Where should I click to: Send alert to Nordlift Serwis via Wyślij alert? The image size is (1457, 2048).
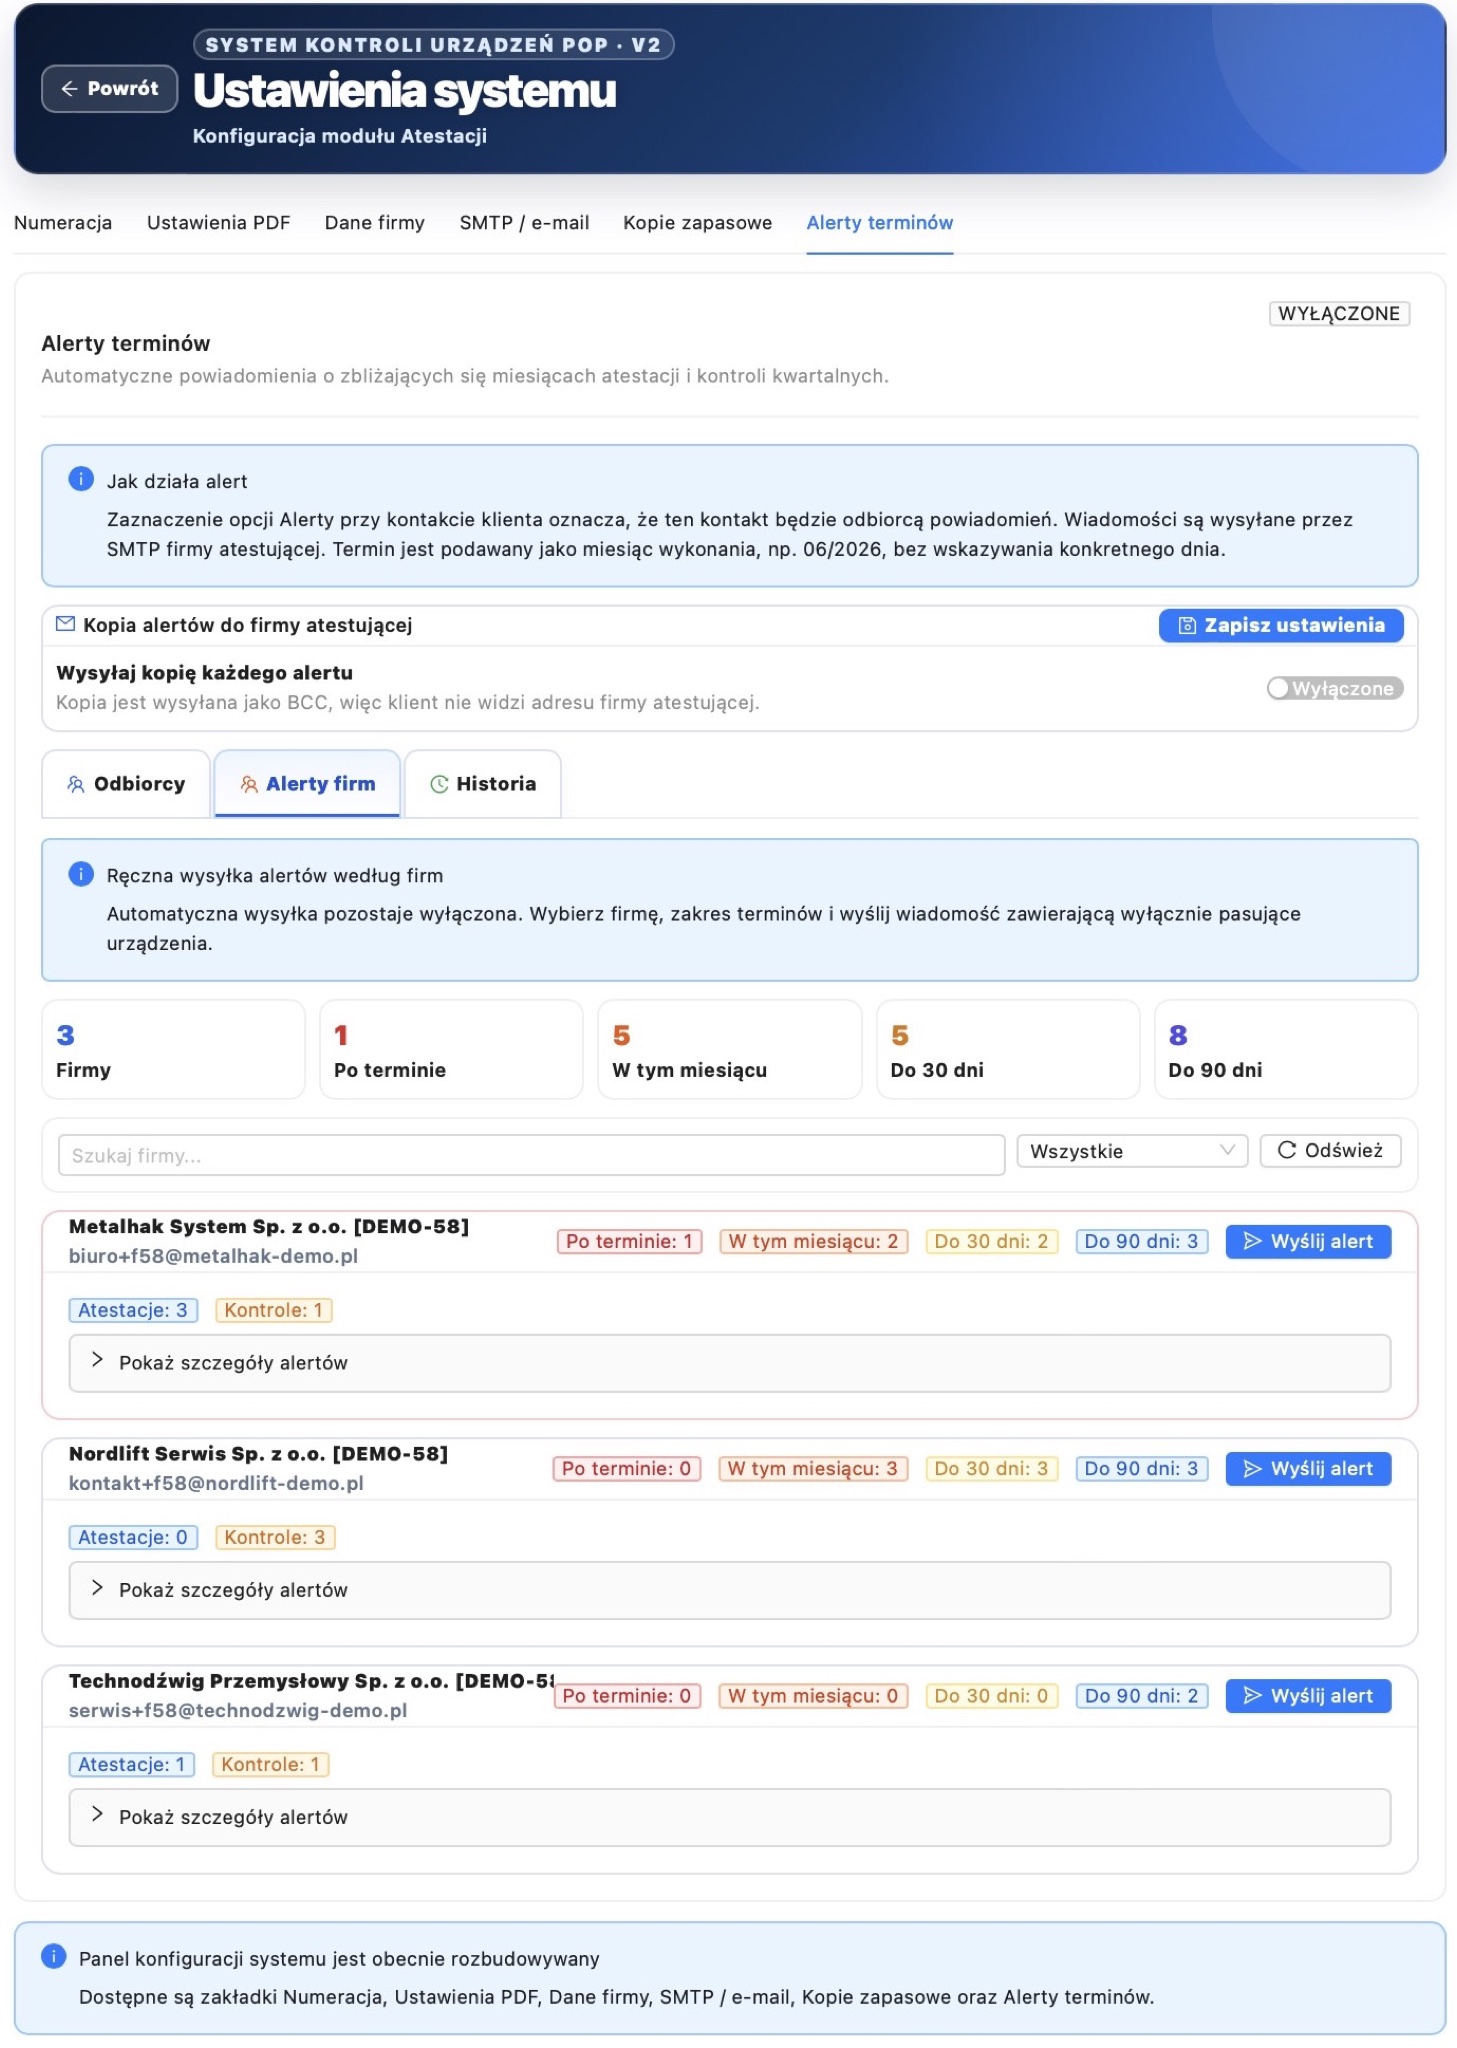click(x=1308, y=1469)
